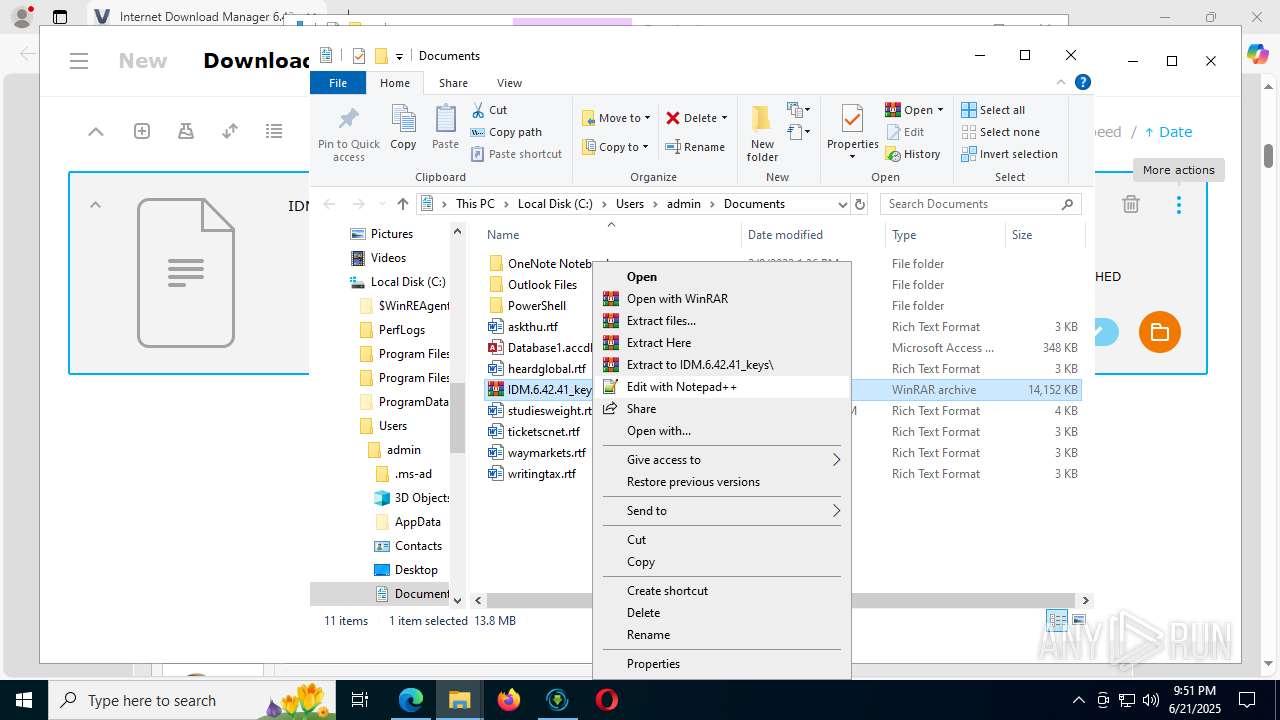The width and height of the screenshot is (1280, 720).
Task: Open Microsoft Edge from taskbar
Action: 411,700
